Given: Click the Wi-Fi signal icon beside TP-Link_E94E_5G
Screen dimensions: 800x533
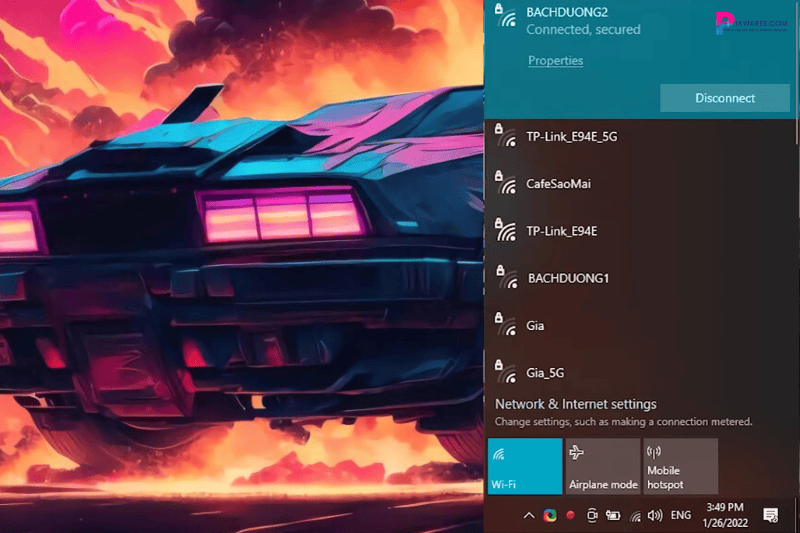Looking at the screenshot, I should (x=505, y=136).
